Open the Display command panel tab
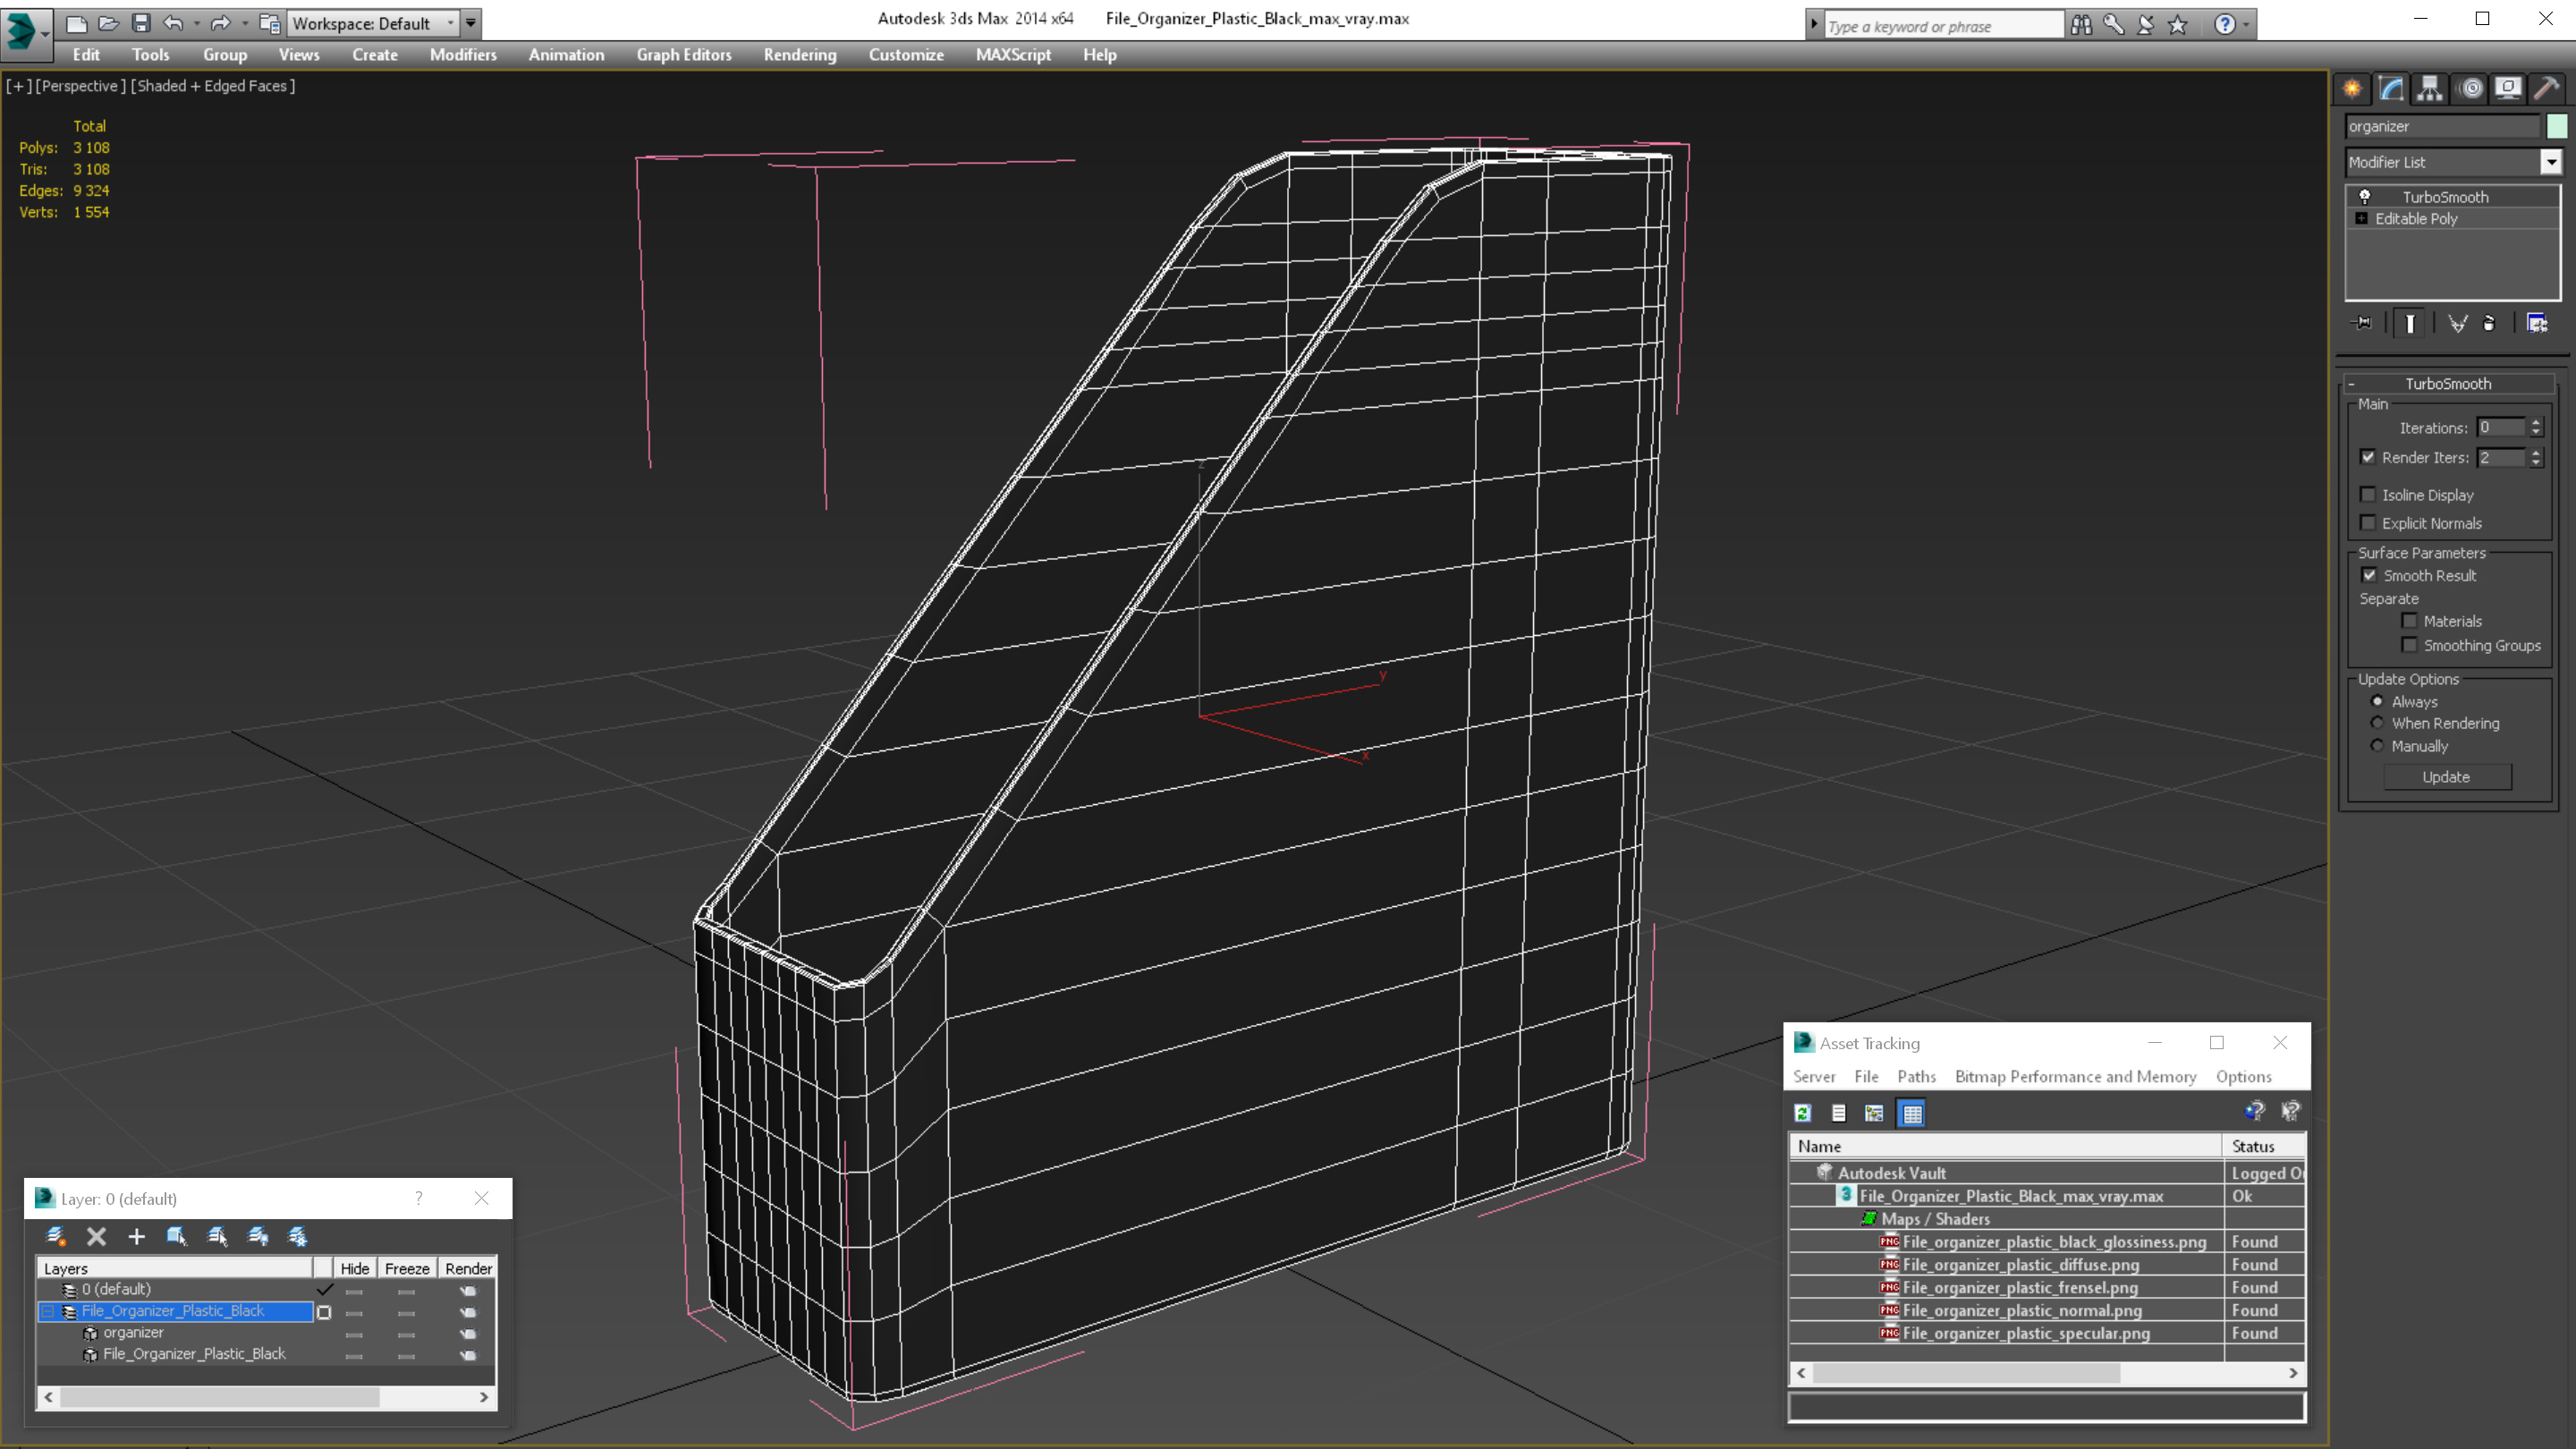Viewport: 2576px width, 1449px height. (x=2508, y=88)
